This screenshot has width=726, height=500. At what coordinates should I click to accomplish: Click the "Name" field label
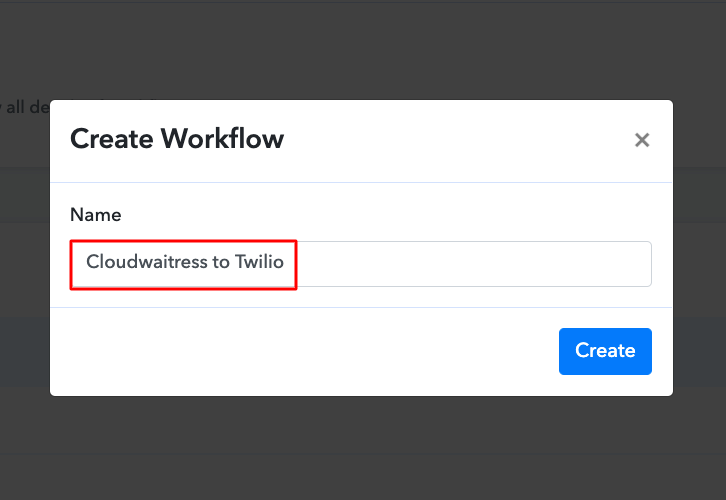[96, 214]
